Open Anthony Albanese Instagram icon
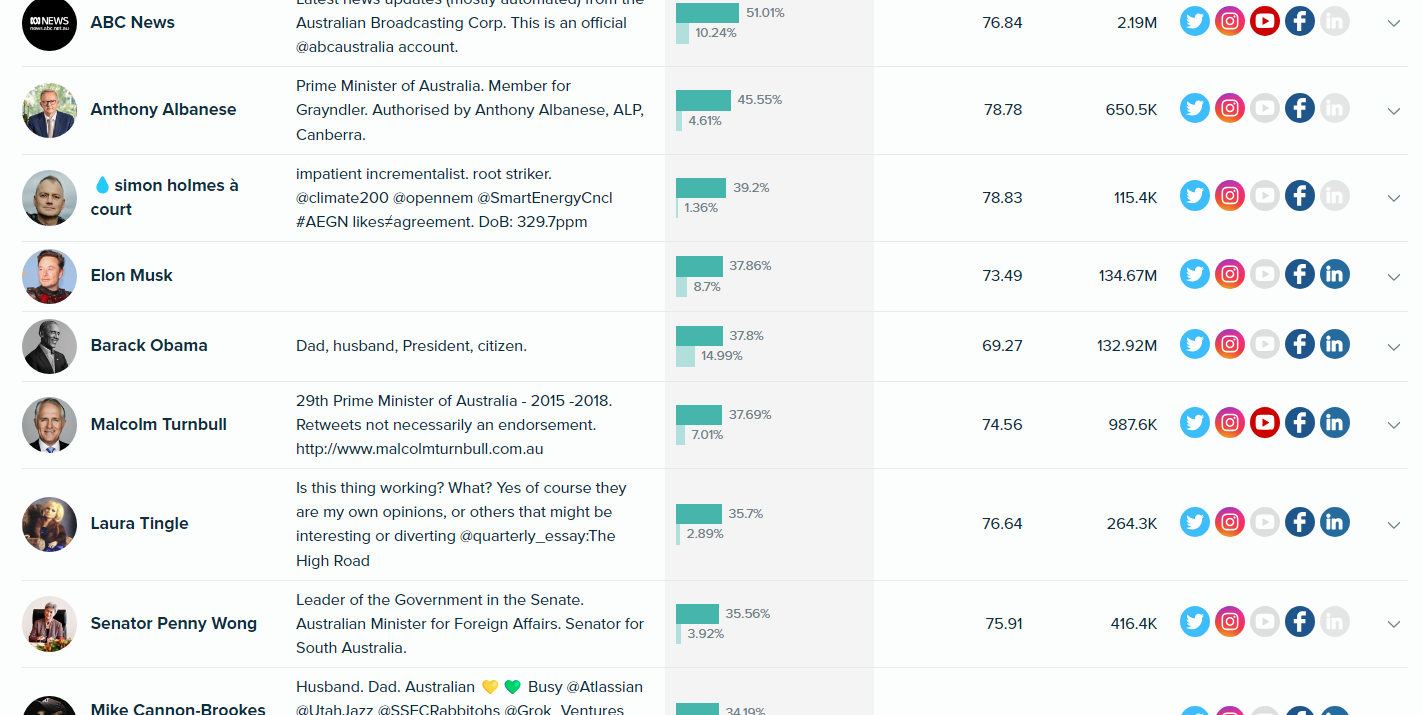1423x715 pixels. 1230,108
